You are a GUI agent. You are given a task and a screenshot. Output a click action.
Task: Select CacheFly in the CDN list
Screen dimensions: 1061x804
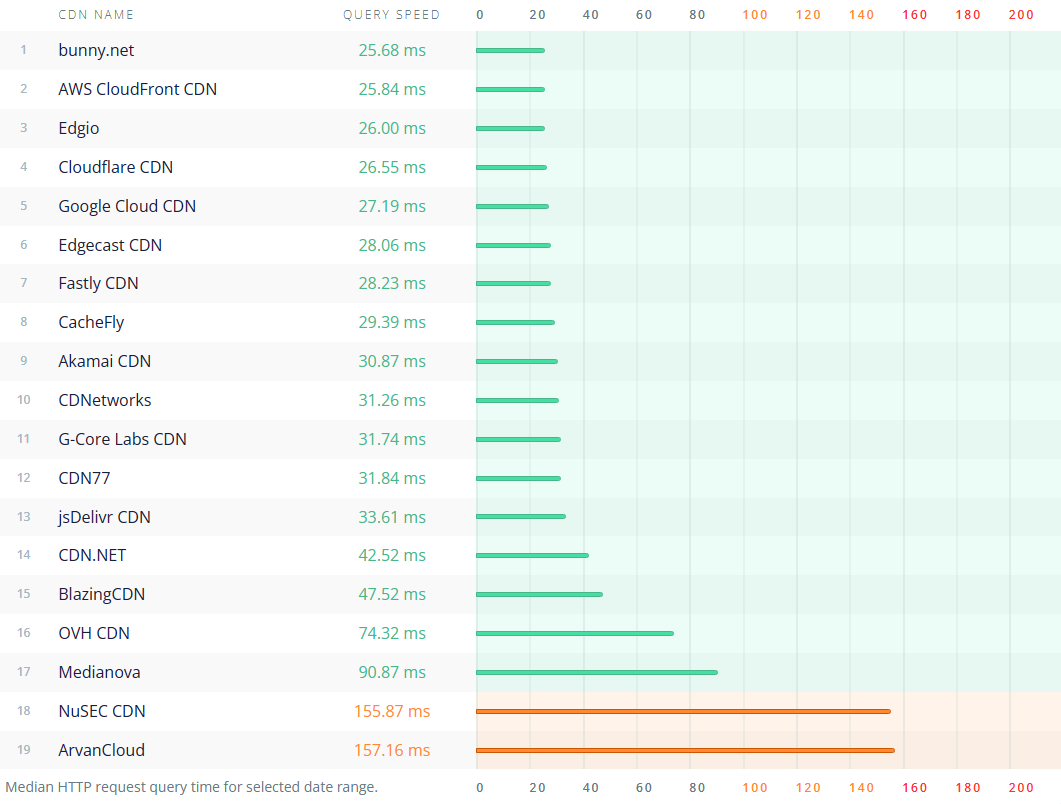pyautogui.click(x=91, y=322)
